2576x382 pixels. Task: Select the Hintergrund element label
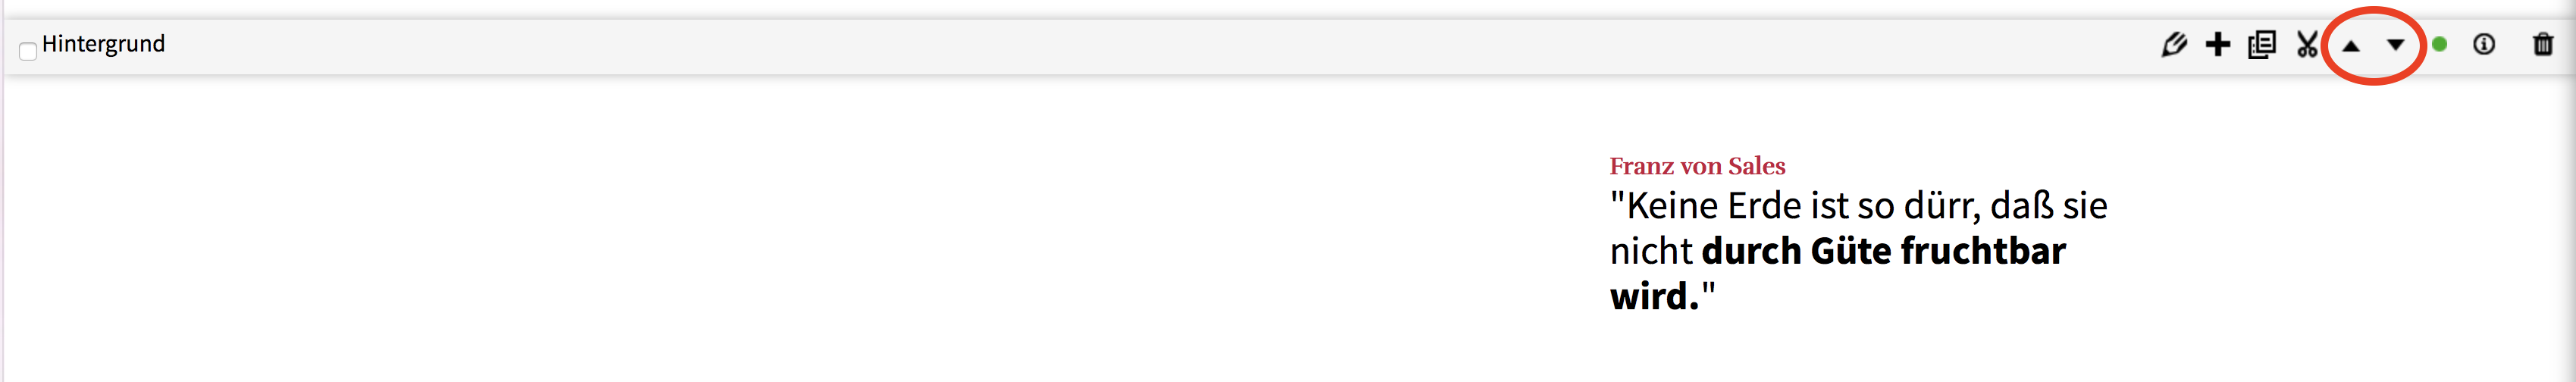click(103, 44)
